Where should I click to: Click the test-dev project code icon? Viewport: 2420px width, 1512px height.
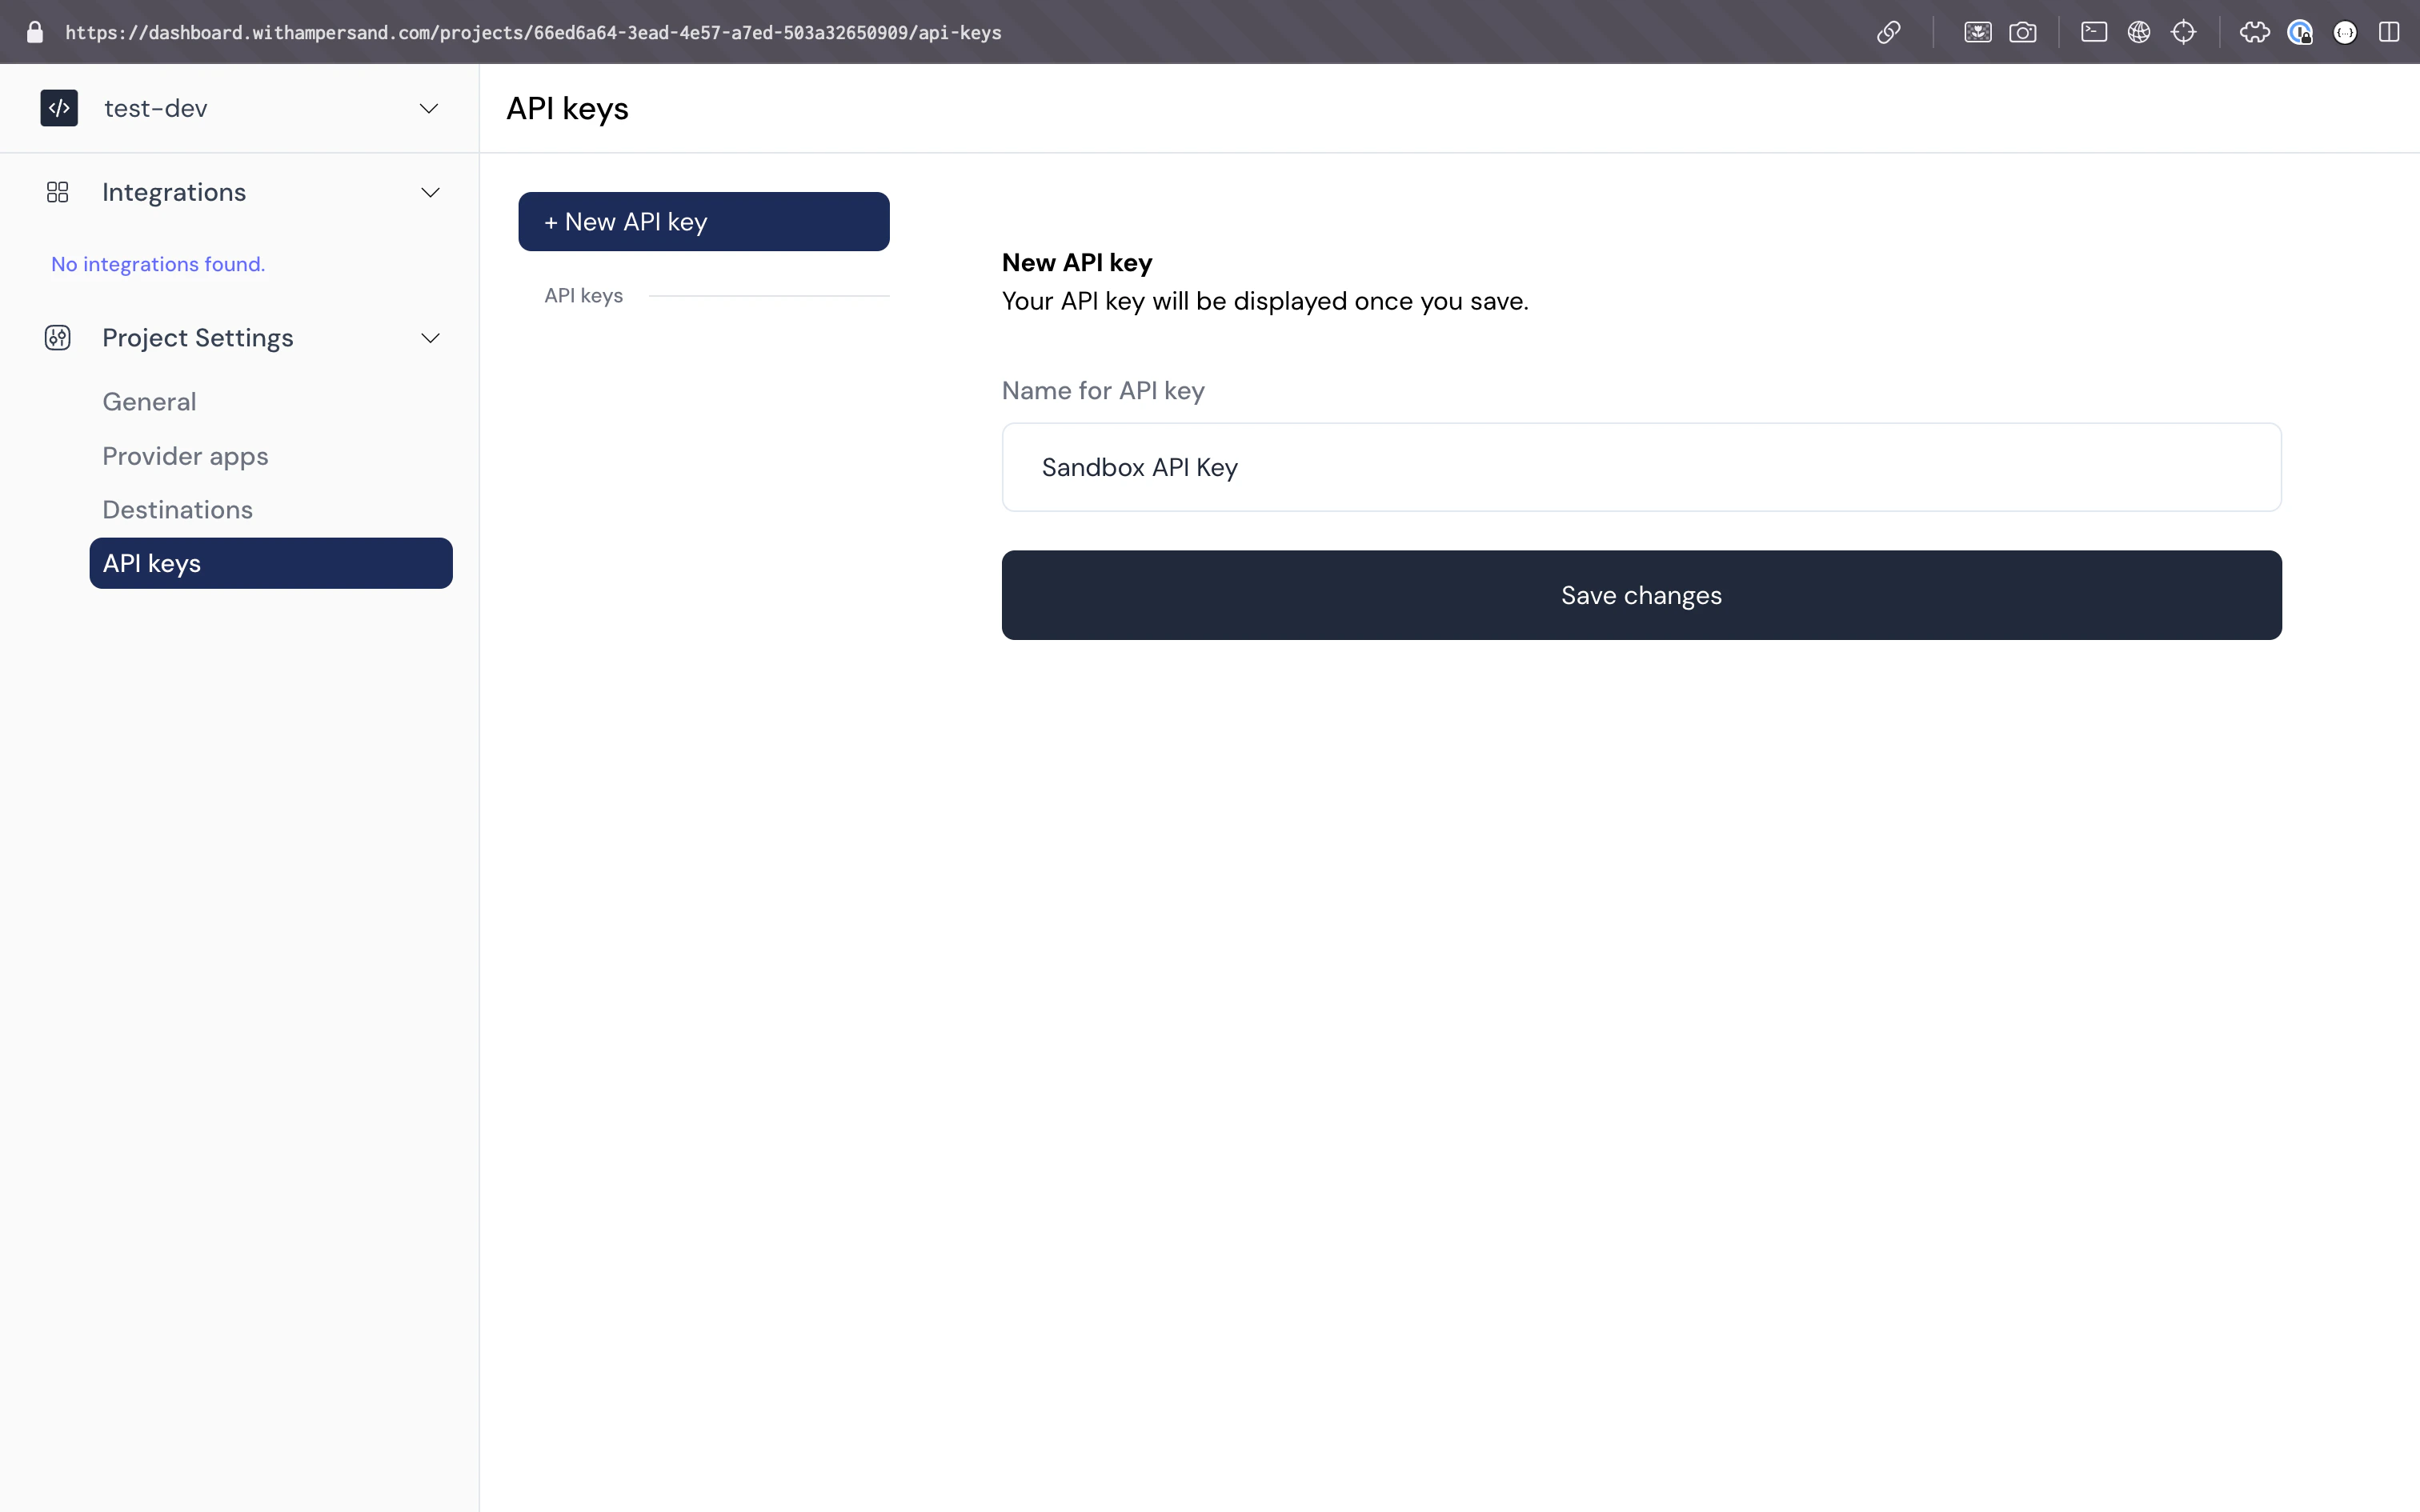(59, 108)
